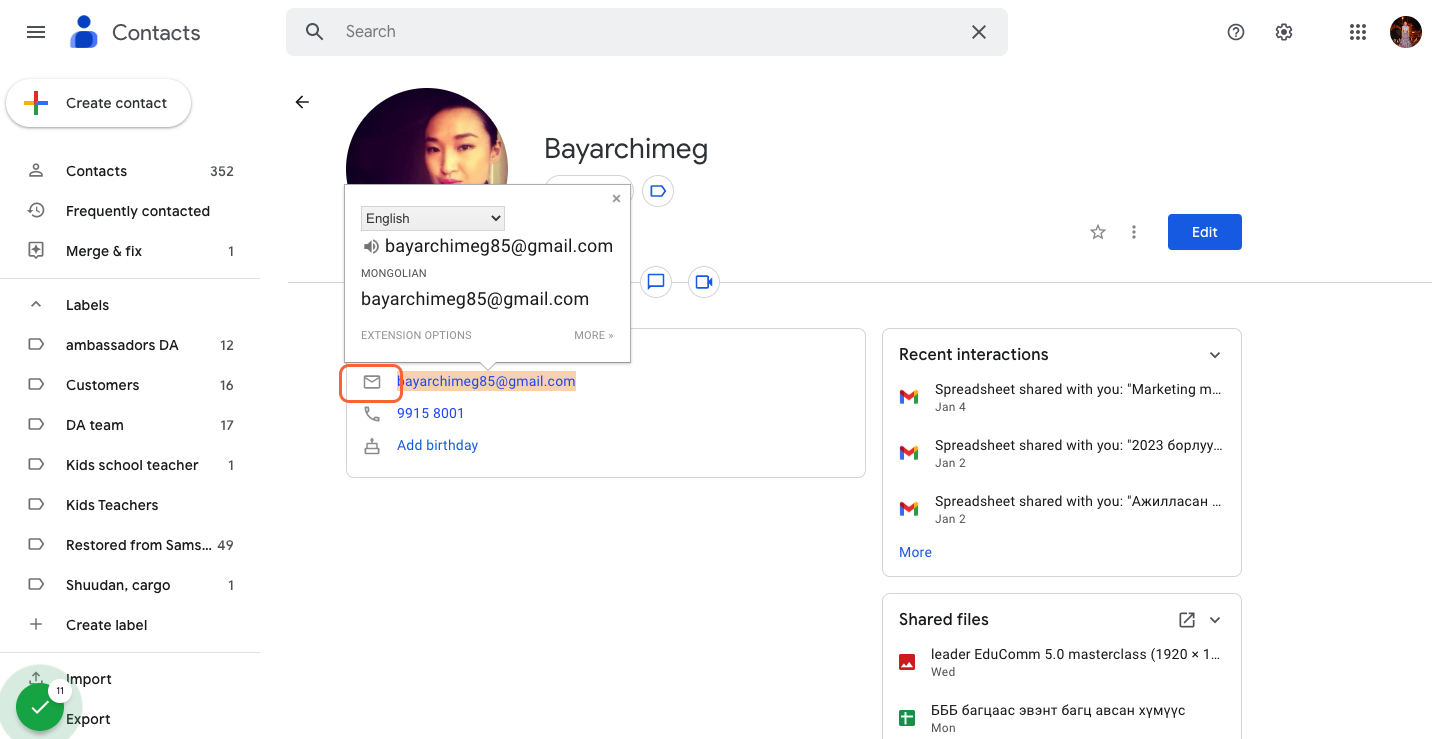Start a chat with Bayarchimeg
The height and width of the screenshot is (739, 1440).
pyautogui.click(x=656, y=282)
